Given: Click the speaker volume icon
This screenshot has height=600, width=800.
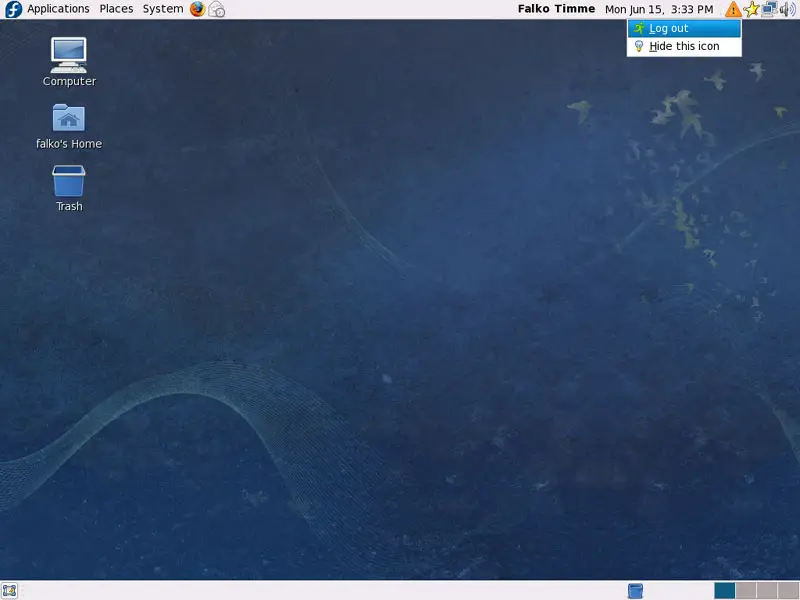Looking at the screenshot, I should [787, 9].
